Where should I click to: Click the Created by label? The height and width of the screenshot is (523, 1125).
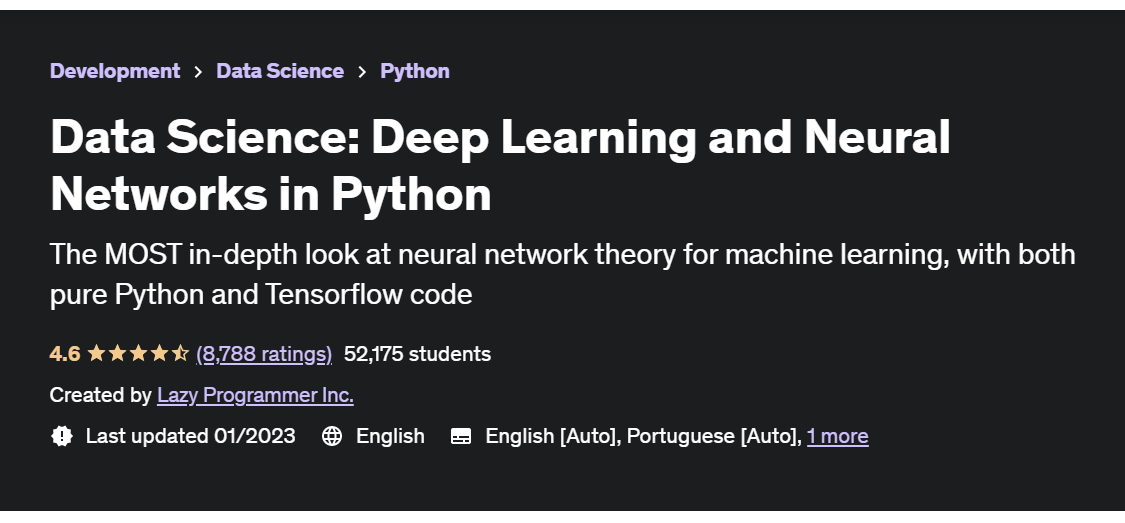click(100, 395)
